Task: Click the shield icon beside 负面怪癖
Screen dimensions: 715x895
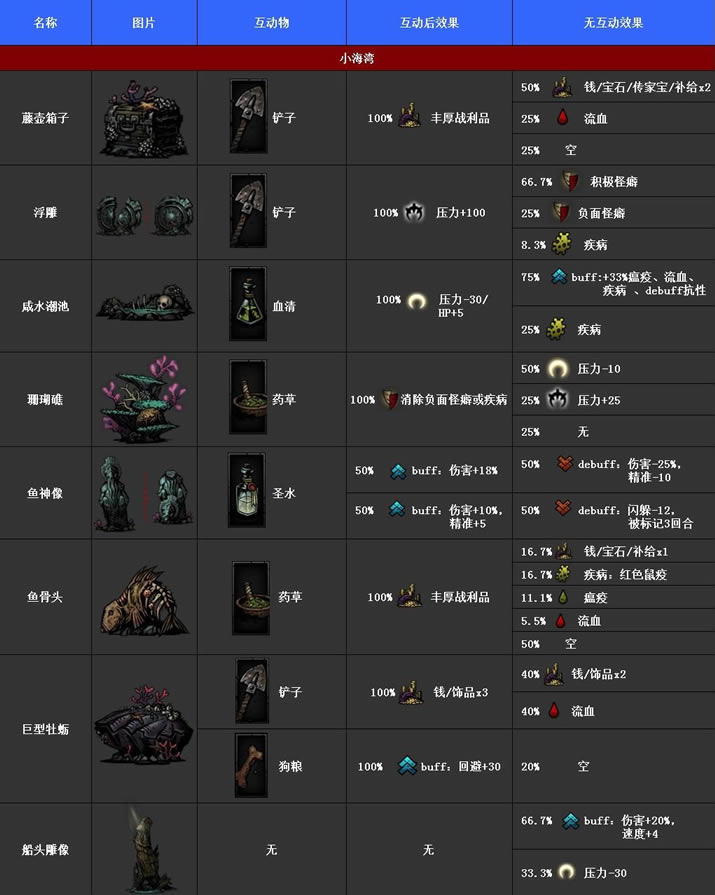Action: [x=562, y=212]
